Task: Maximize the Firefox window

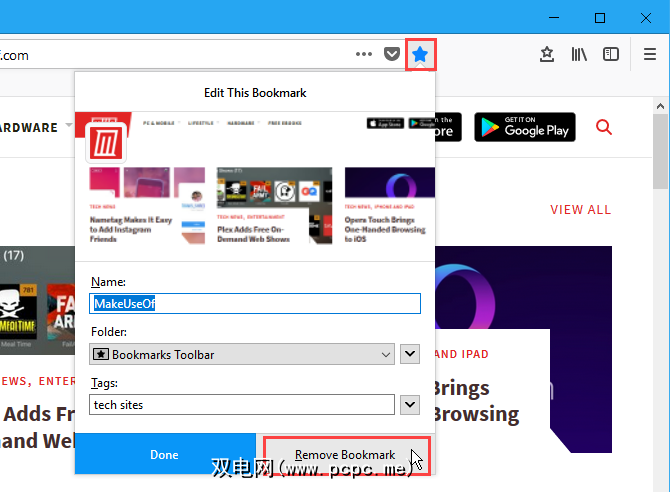Action: pos(600,18)
